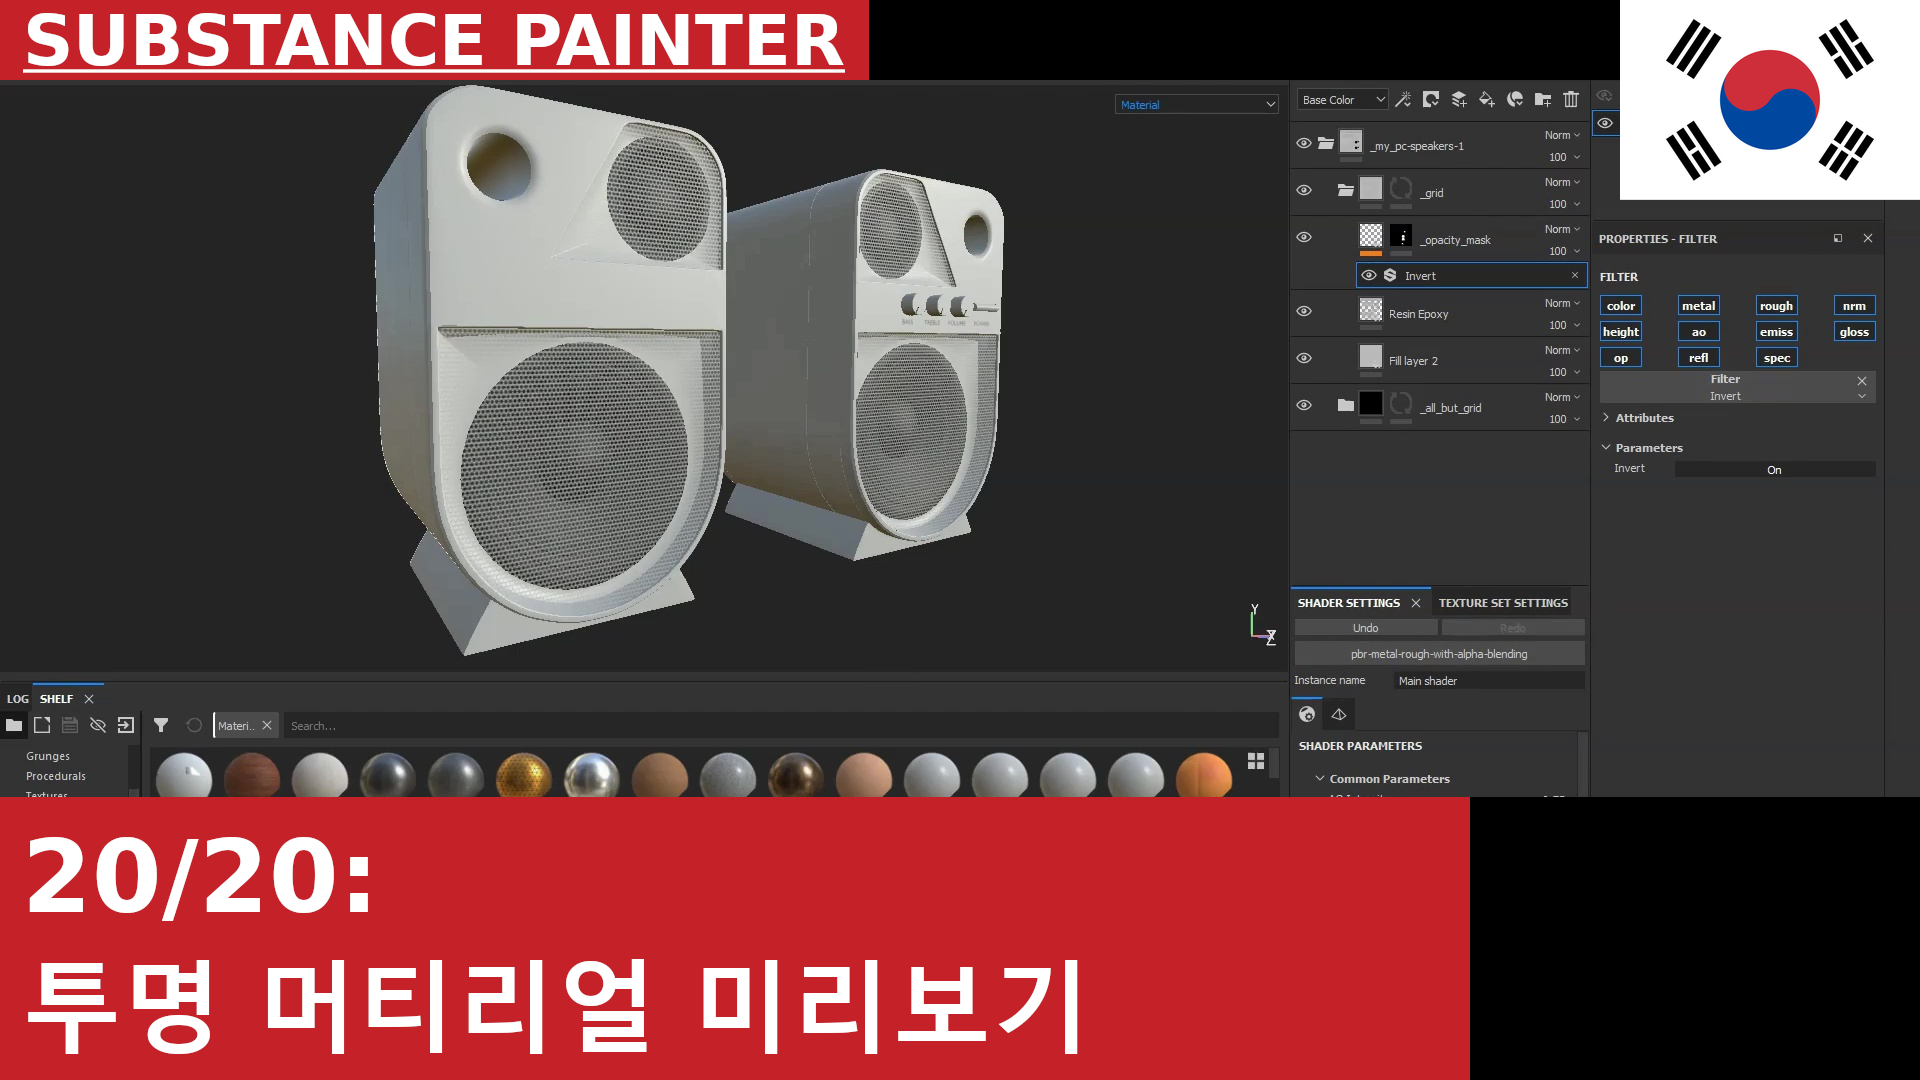Add a new paint layer
Screen dimensions: 1920x1080
point(1459,99)
